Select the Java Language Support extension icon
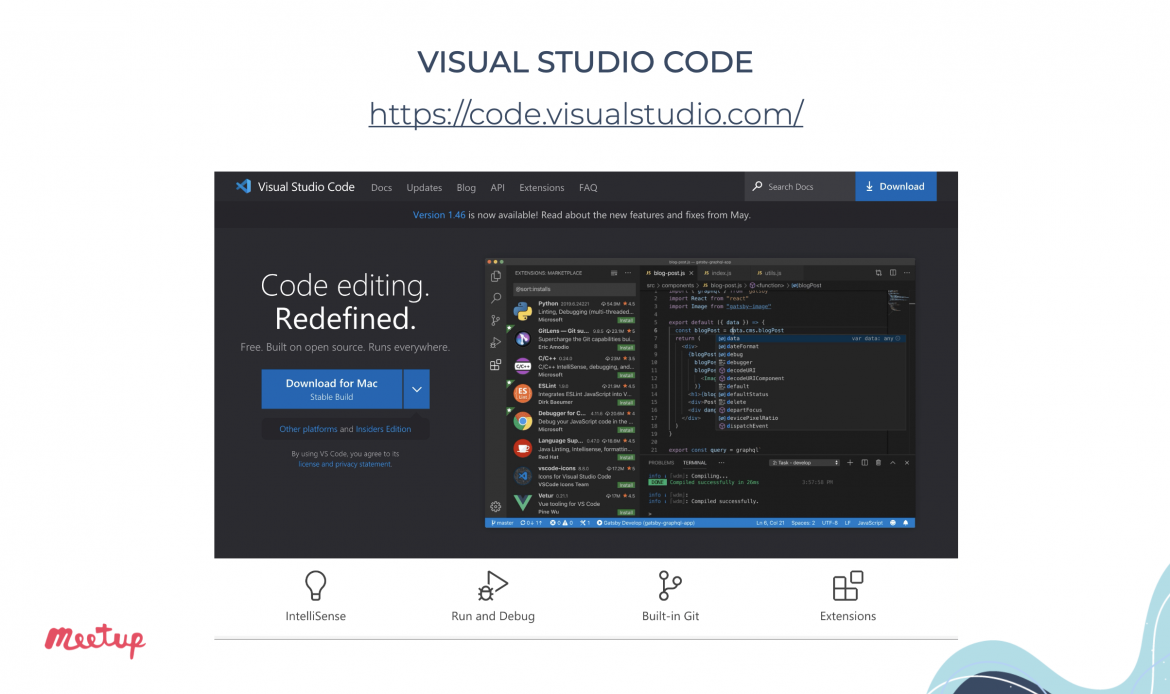This screenshot has height=694, width=1170. [523, 448]
